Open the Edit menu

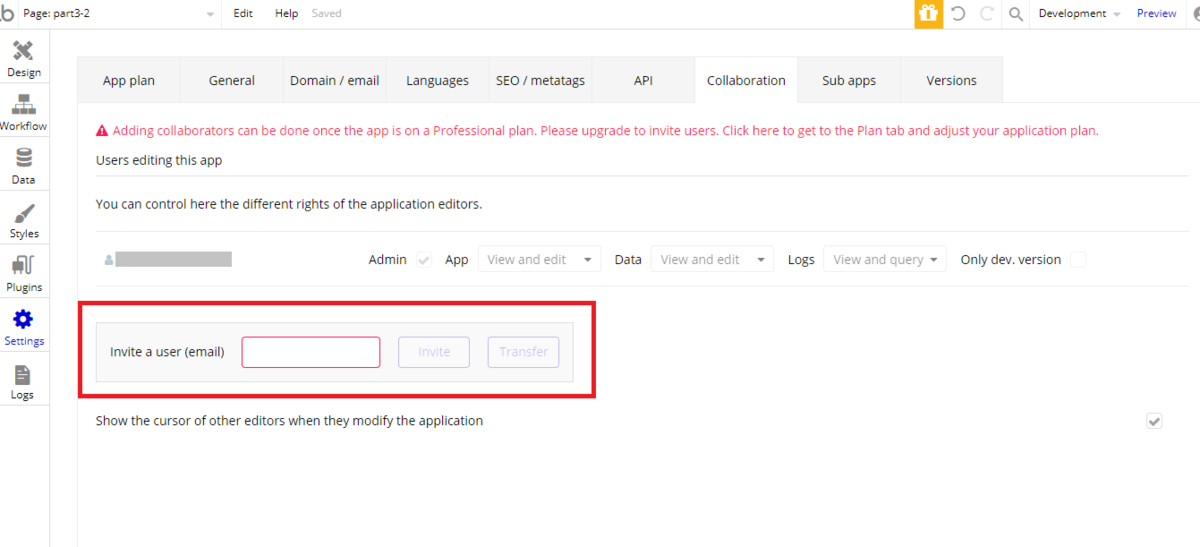pos(243,14)
